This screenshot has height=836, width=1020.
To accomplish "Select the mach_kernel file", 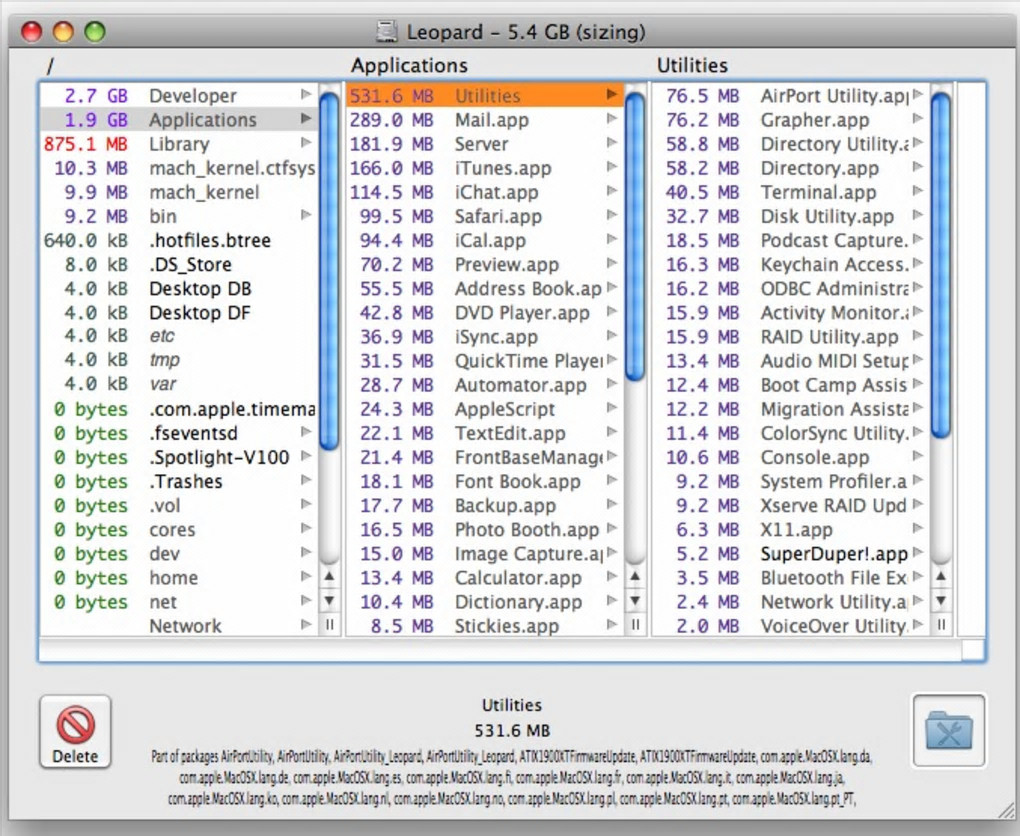I will point(204,192).
